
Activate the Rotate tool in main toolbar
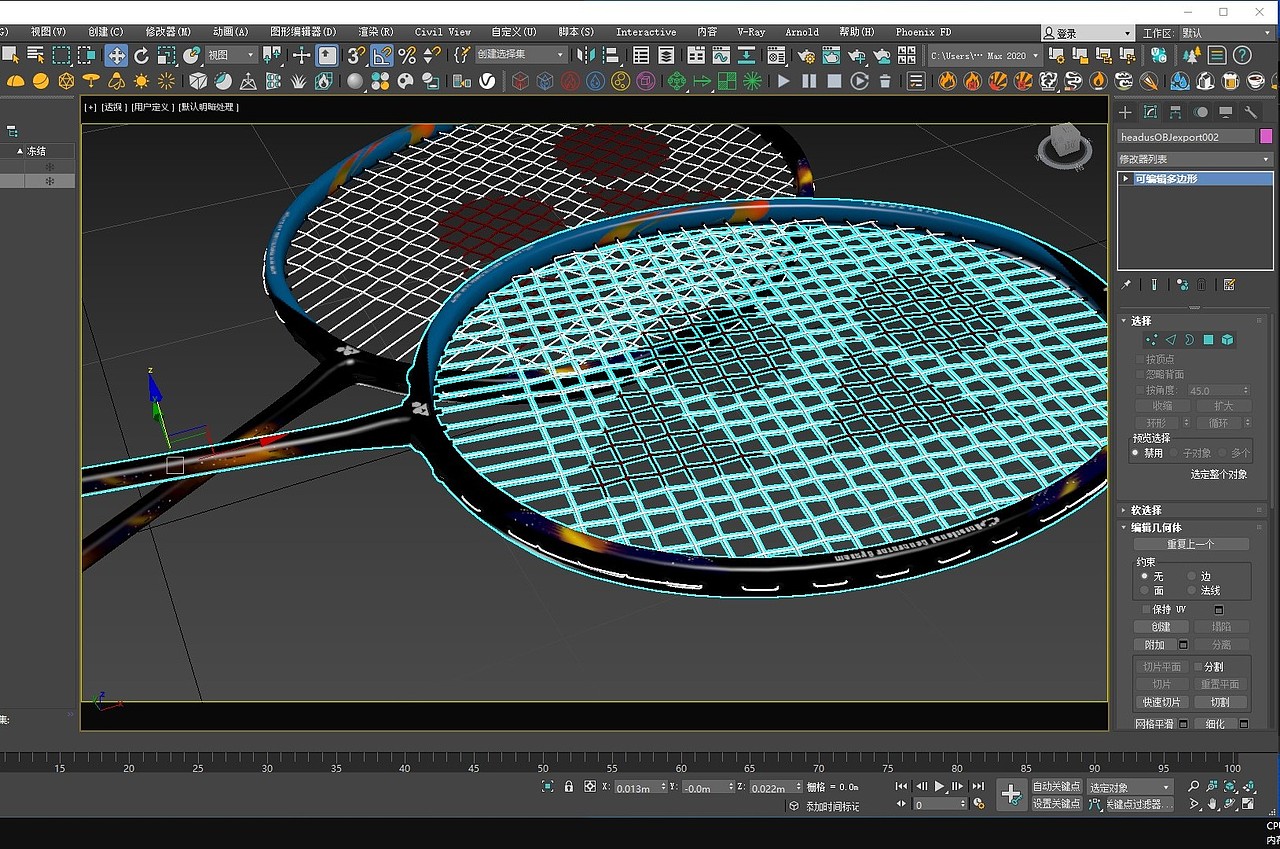pyautogui.click(x=141, y=56)
